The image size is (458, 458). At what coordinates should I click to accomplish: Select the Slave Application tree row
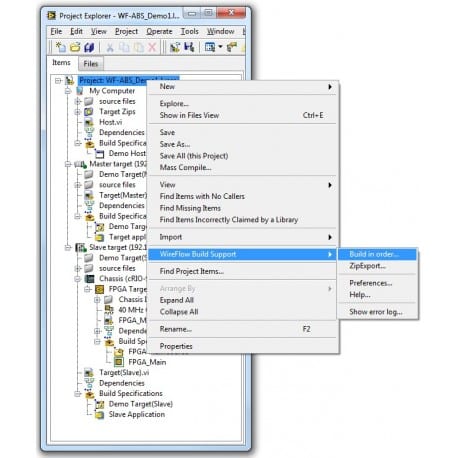click(137, 414)
